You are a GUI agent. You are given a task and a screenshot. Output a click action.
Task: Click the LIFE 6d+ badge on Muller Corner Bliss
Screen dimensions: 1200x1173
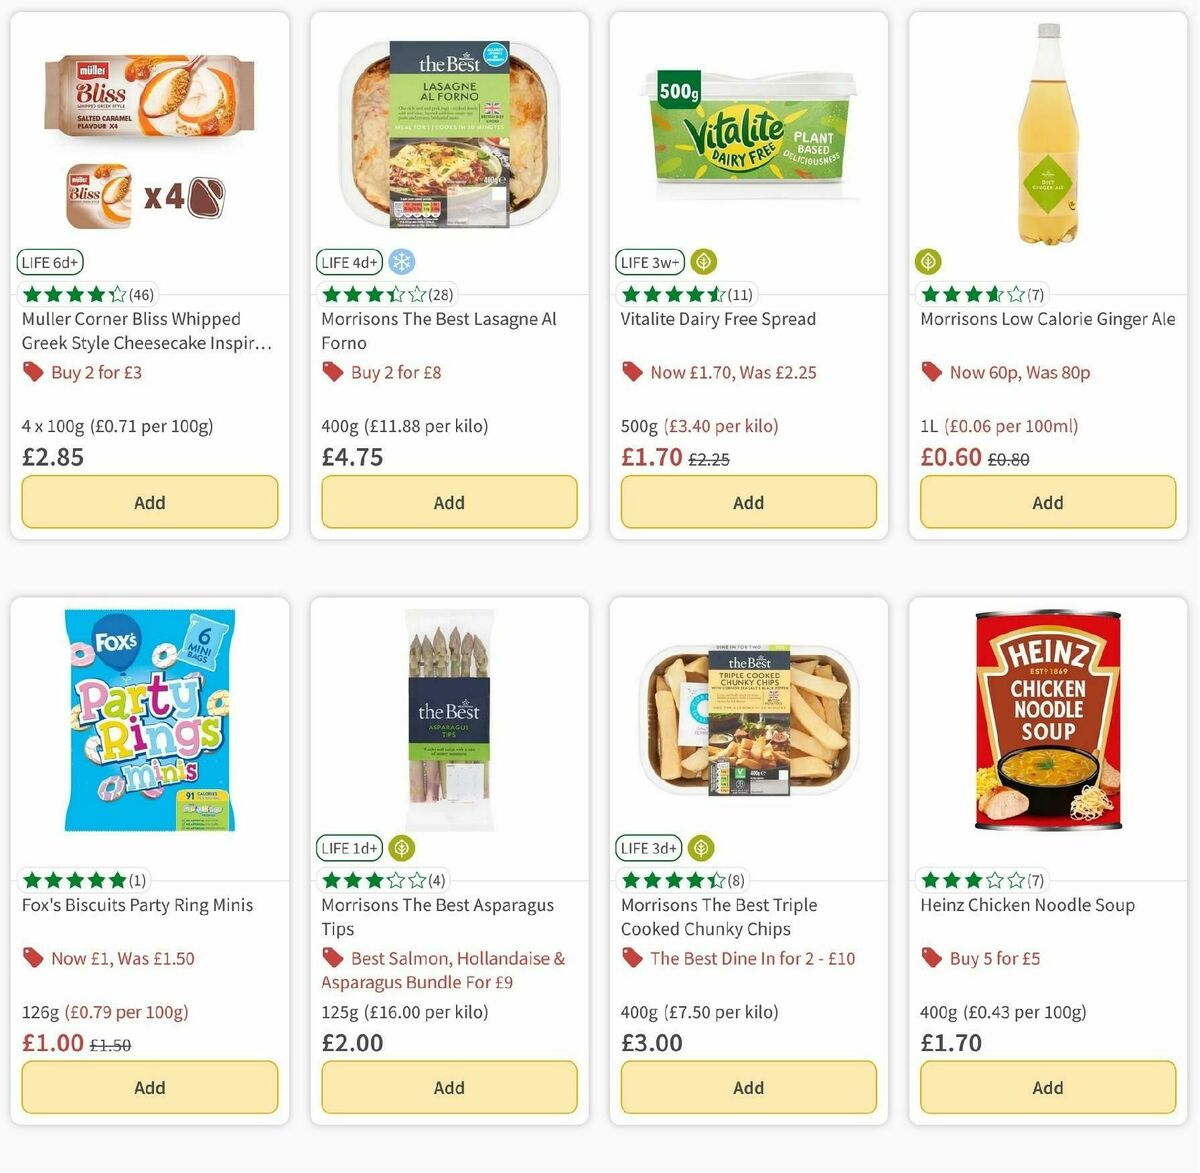[x=49, y=261]
